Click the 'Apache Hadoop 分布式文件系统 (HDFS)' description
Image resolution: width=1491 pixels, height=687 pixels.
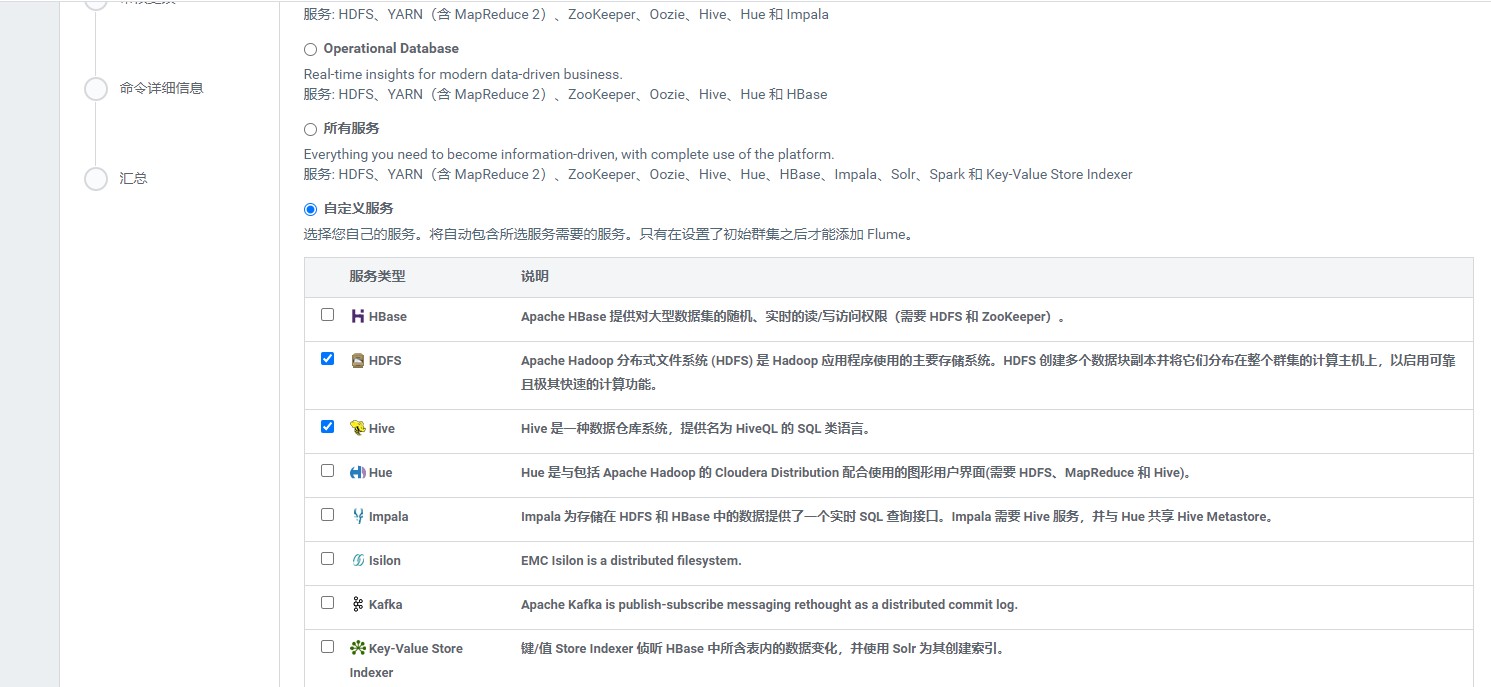(988, 372)
